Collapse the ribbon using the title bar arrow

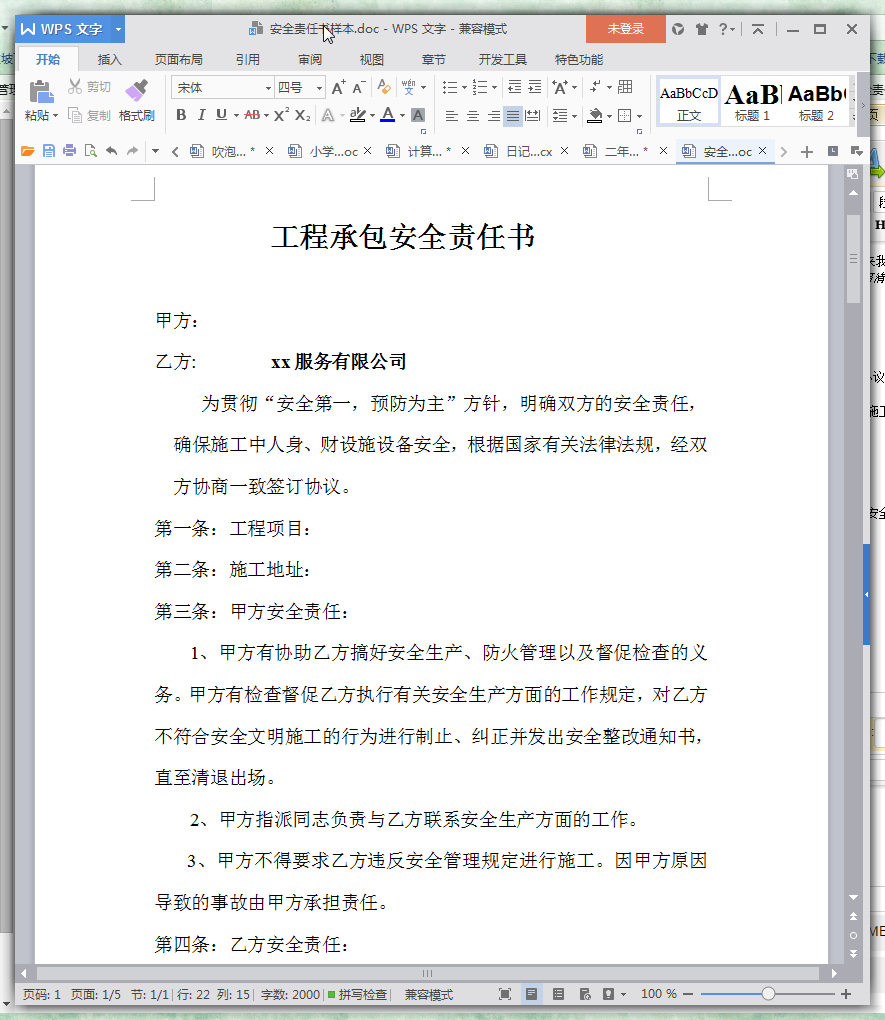pos(757,29)
